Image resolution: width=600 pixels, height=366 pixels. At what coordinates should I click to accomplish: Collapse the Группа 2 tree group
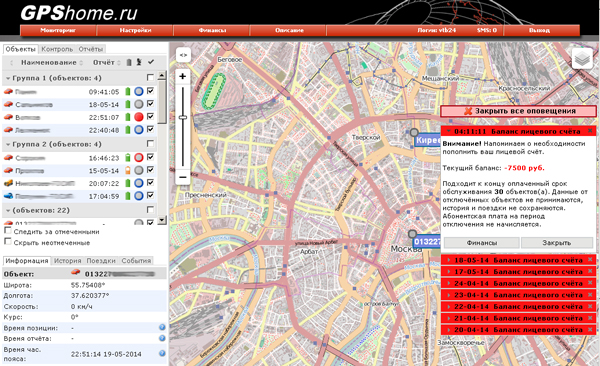tap(8, 144)
